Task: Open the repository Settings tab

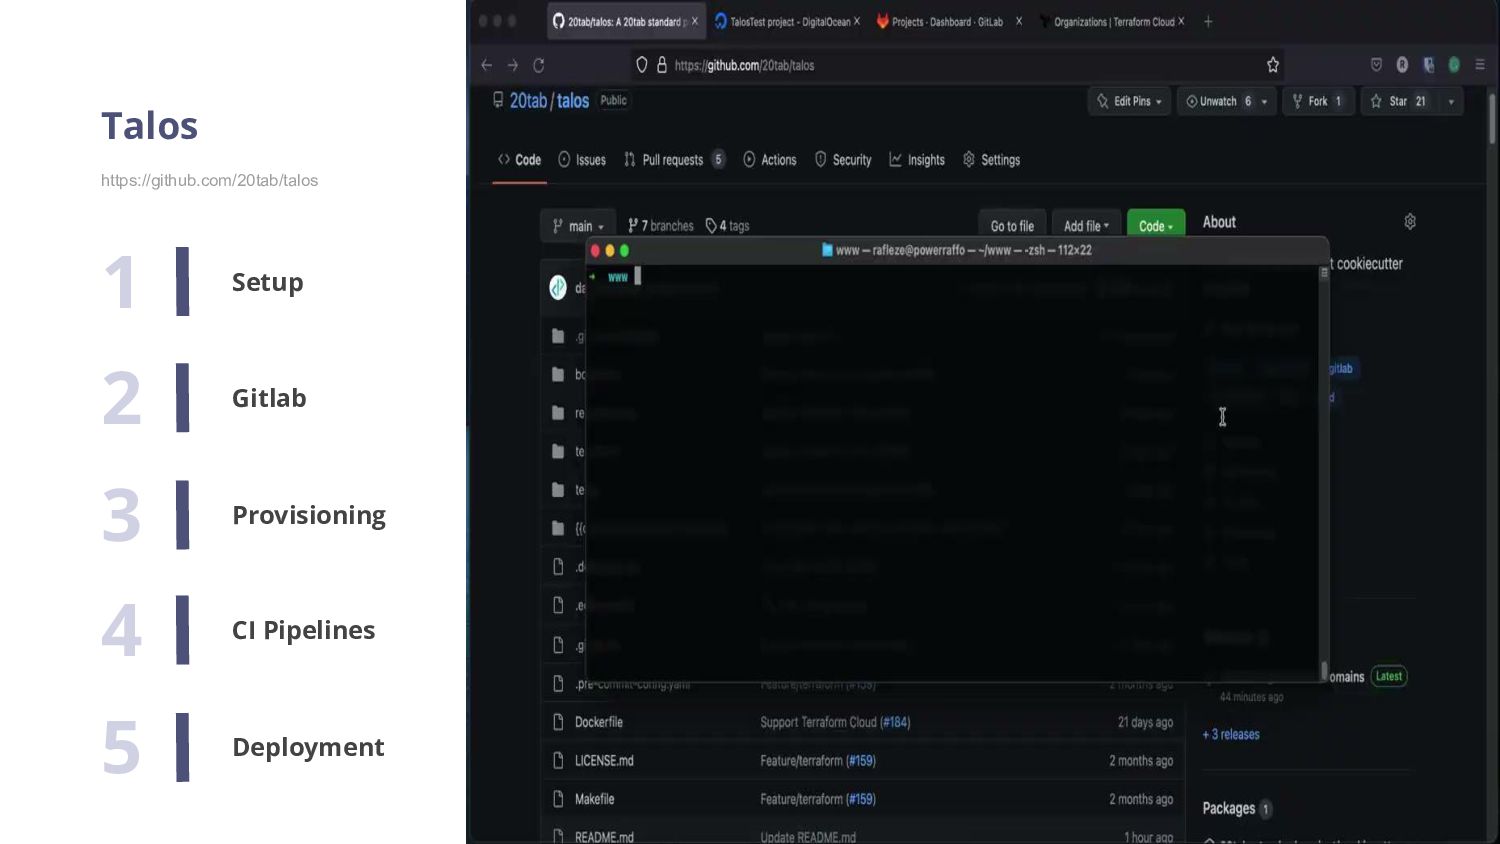Action: (991, 160)
